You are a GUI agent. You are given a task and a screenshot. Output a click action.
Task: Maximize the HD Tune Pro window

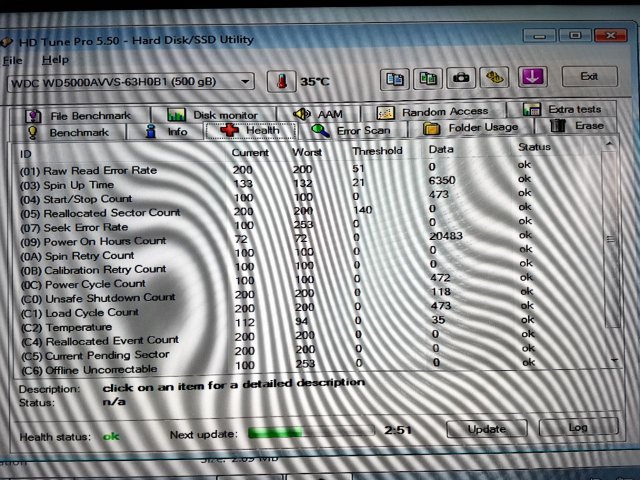[x=575, y=36]
